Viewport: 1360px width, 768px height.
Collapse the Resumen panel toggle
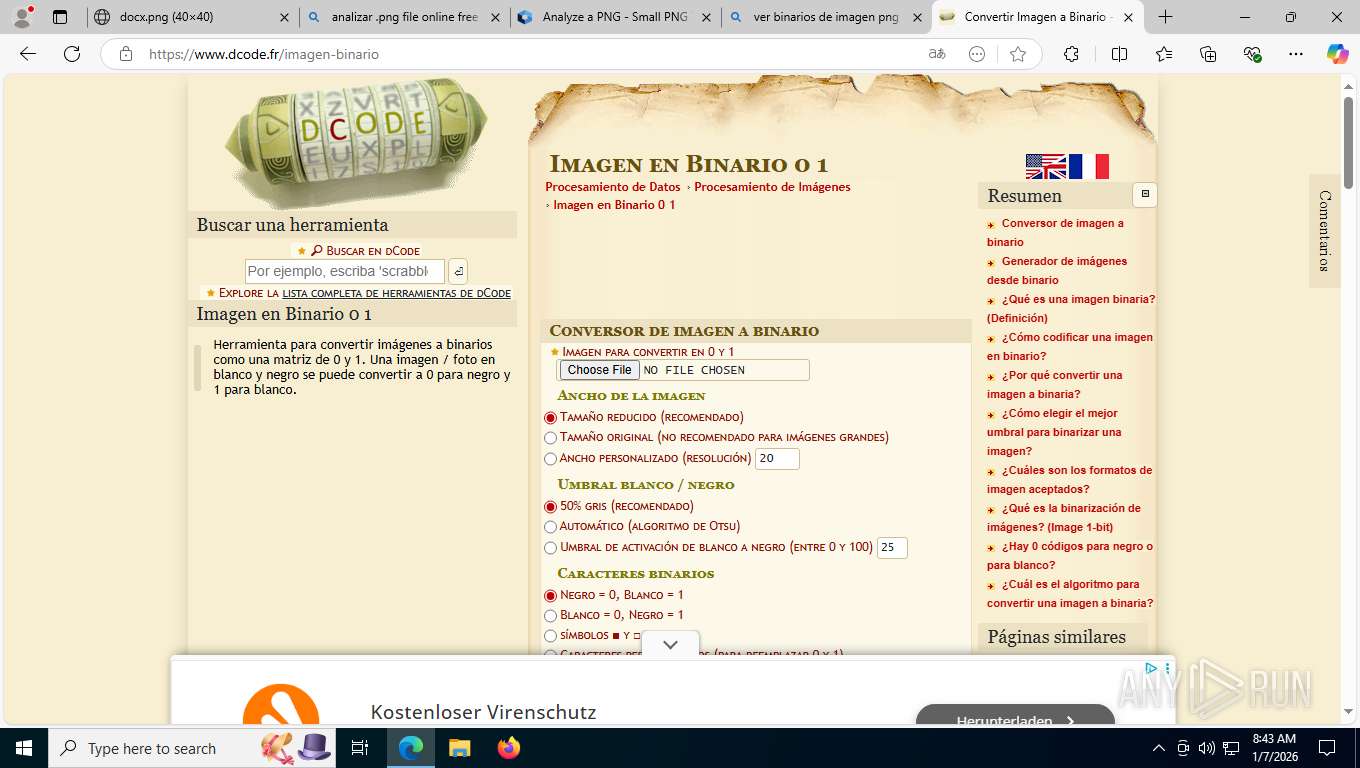(x=1145, y=195)
